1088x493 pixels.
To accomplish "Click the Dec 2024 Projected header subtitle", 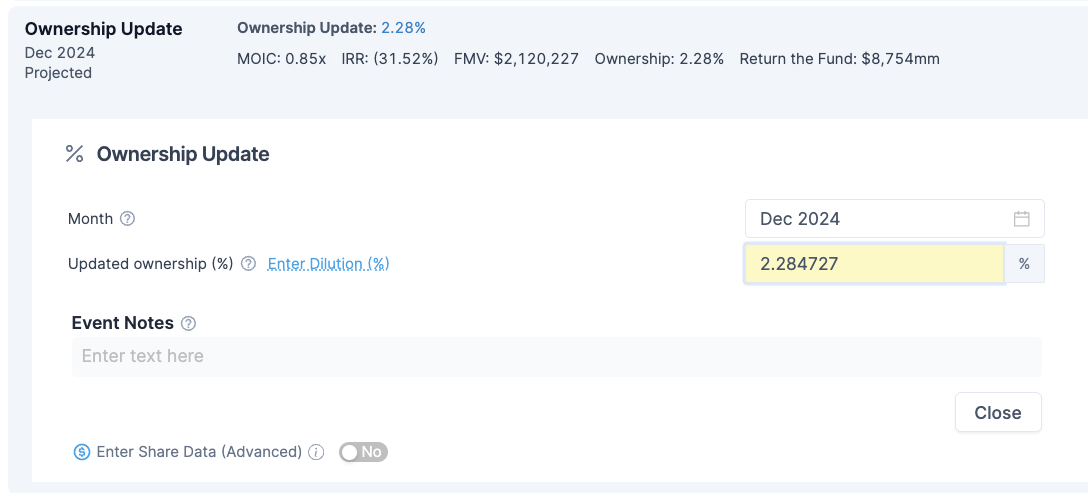I will pyautogui.click(x=58, y=62).
